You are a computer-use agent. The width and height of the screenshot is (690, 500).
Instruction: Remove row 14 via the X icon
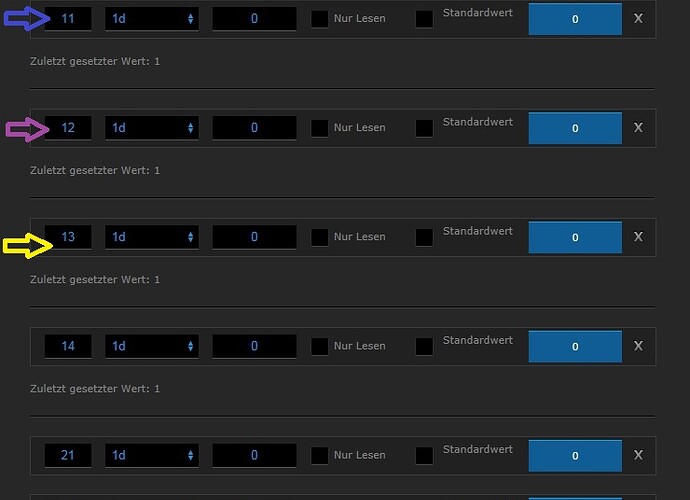click(639, 346)
